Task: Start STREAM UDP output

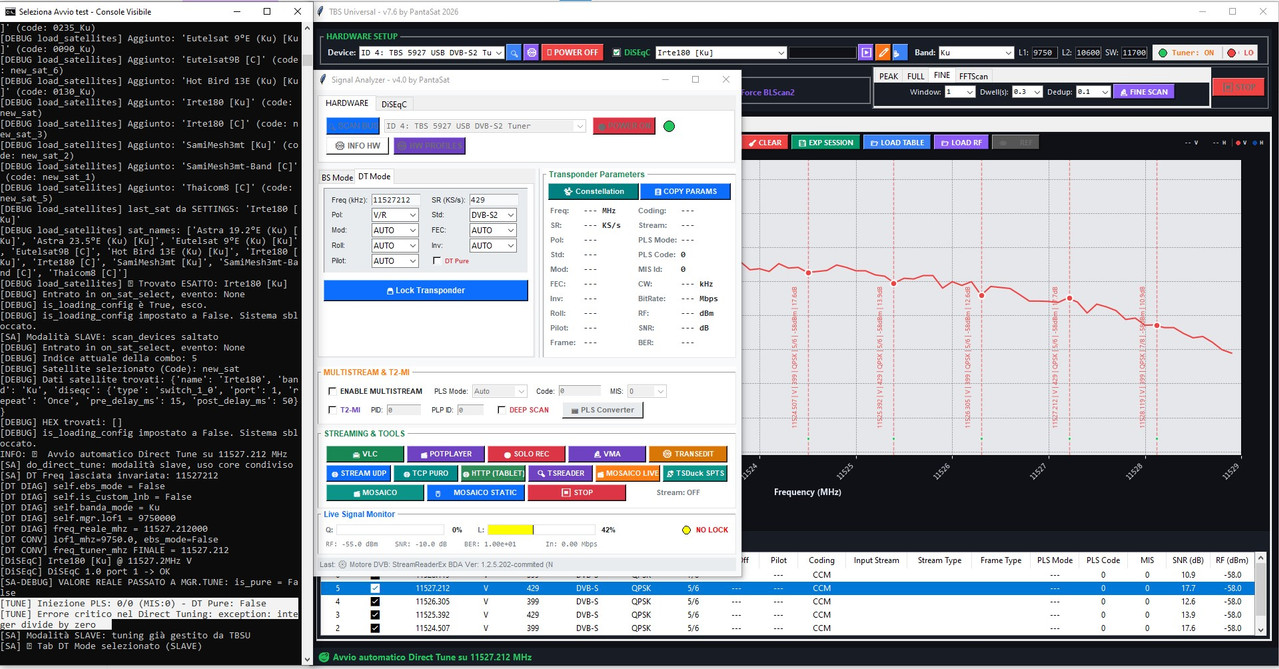Action: (x=358, y=473)
